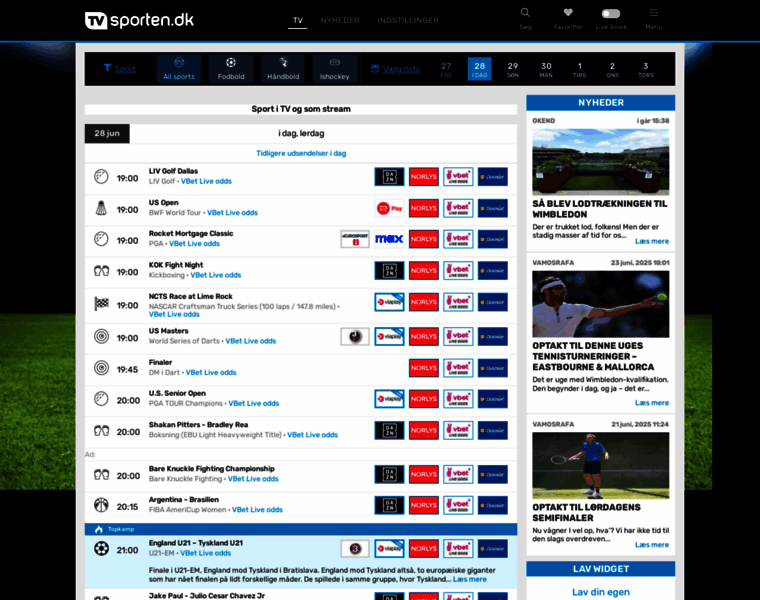Show Tidligere udsendelser i dag
The height and width of the screenshot is (600, 760).
[x=301, y=153]
